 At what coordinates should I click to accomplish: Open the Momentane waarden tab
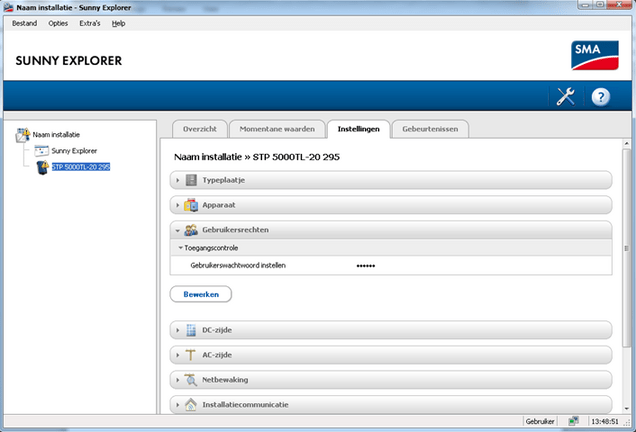tap(277, 129)
